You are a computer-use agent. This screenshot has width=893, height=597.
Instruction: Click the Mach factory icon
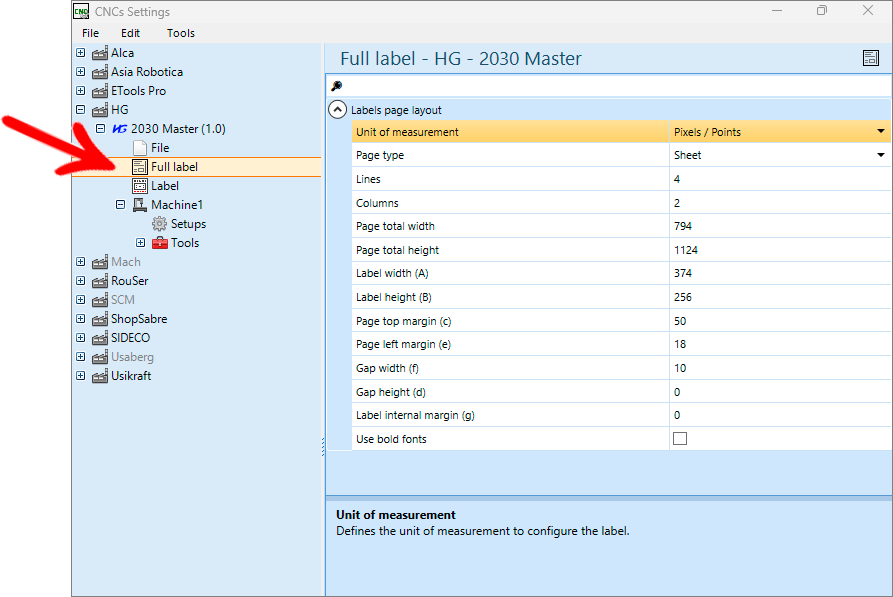(100, 262)
